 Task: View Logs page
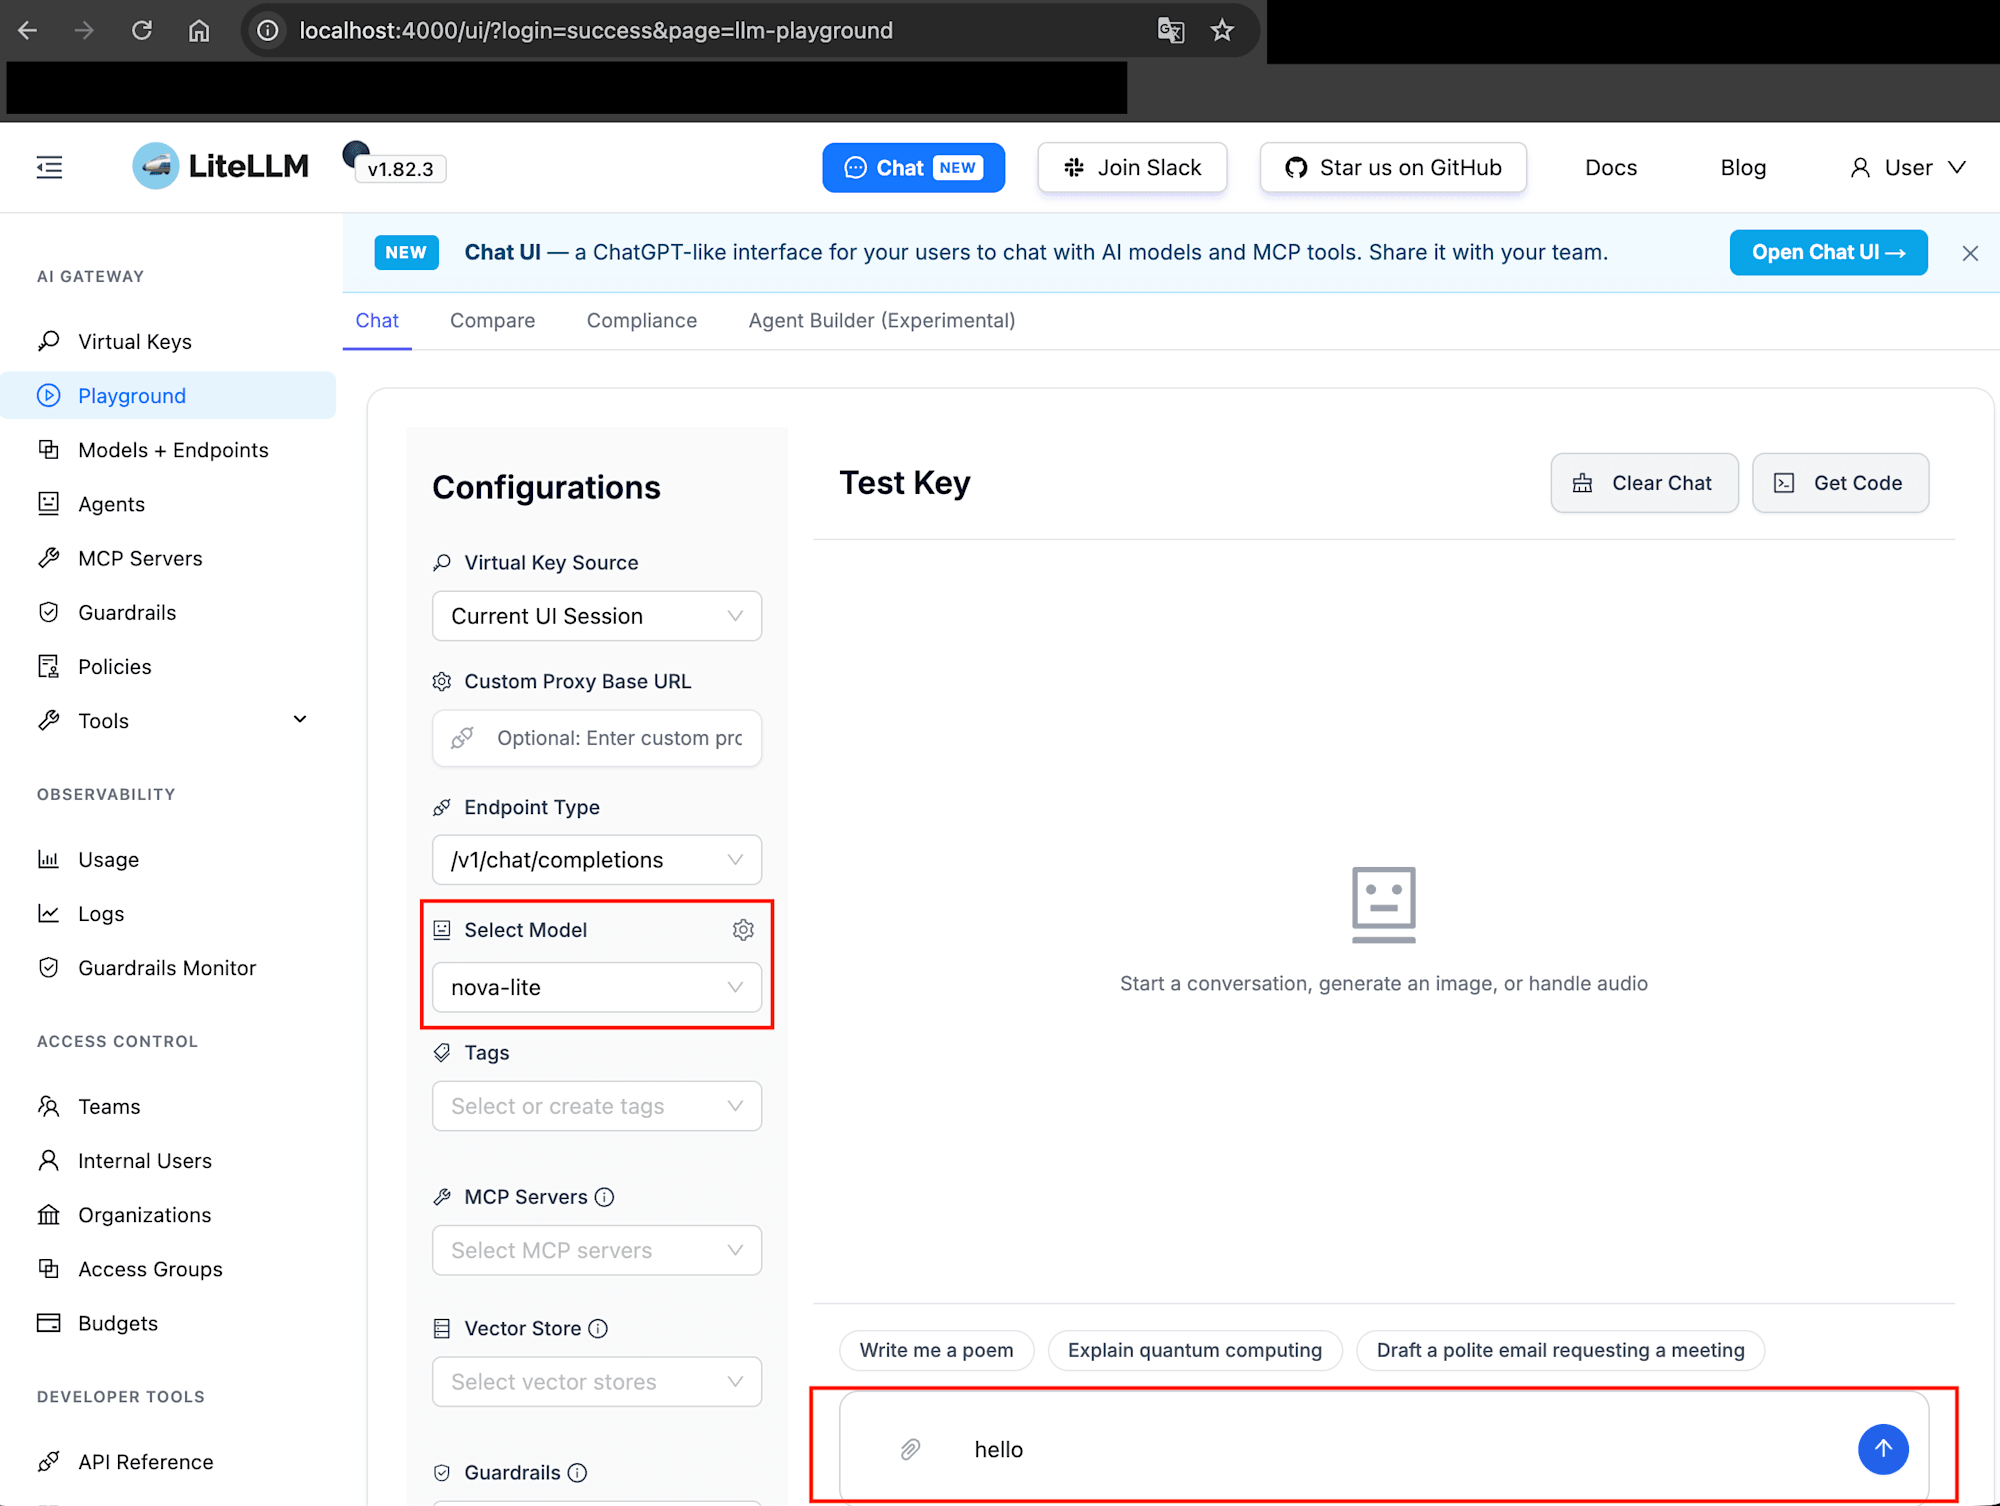tap(168, 913)
